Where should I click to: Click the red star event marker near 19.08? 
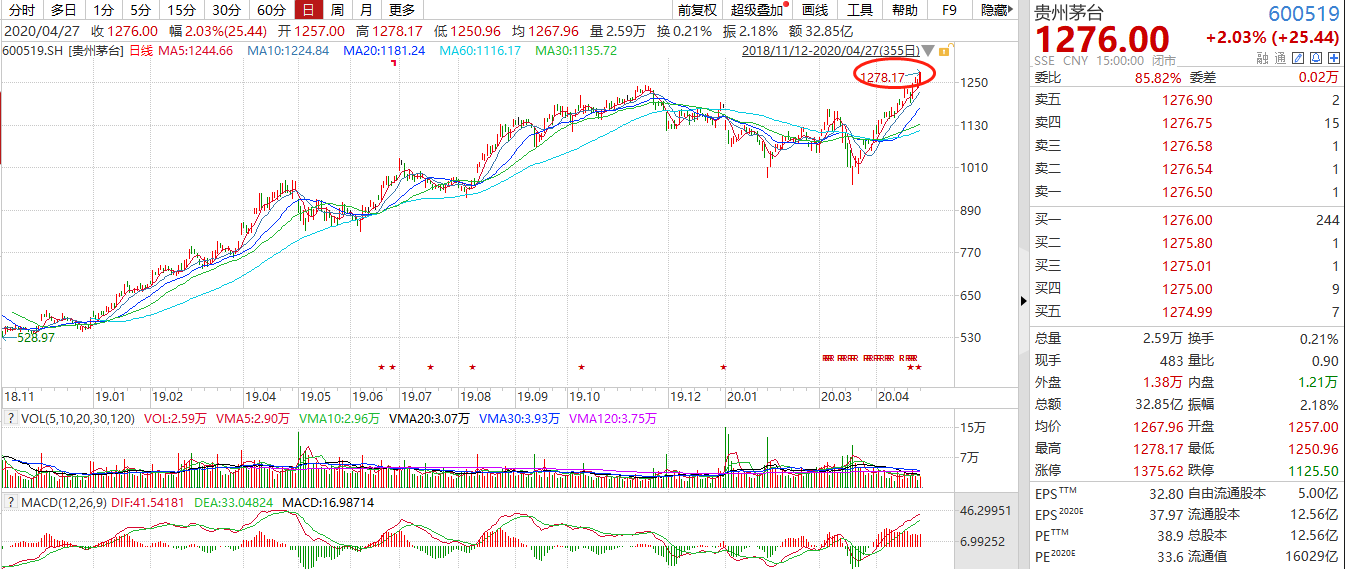point(472,368)
